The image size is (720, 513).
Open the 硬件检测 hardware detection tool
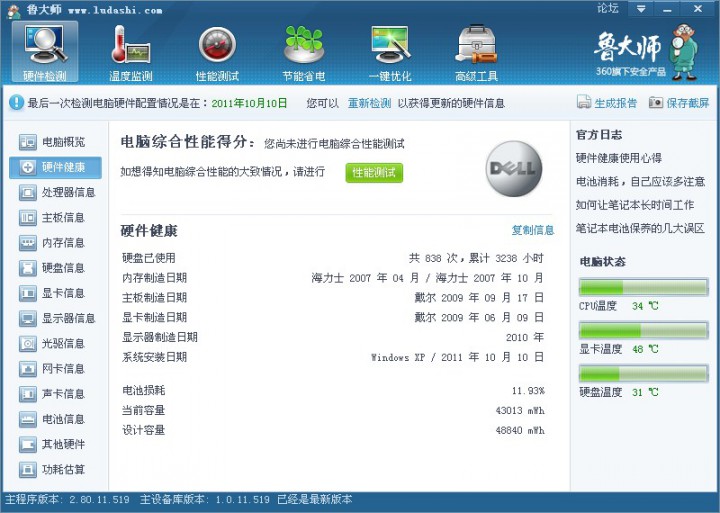click(x=45, y=50)
